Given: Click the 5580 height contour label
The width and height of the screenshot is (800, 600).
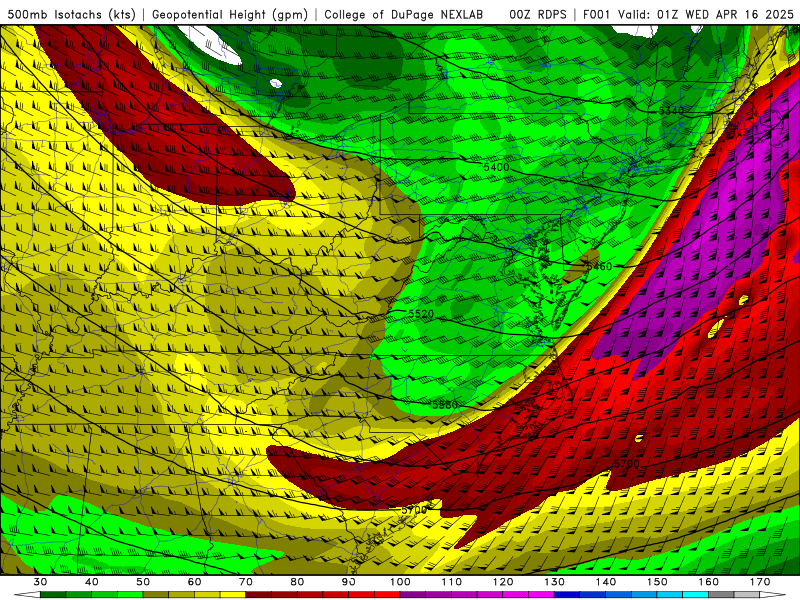Looking at the screenshot, I should click(x=445, y=405).
